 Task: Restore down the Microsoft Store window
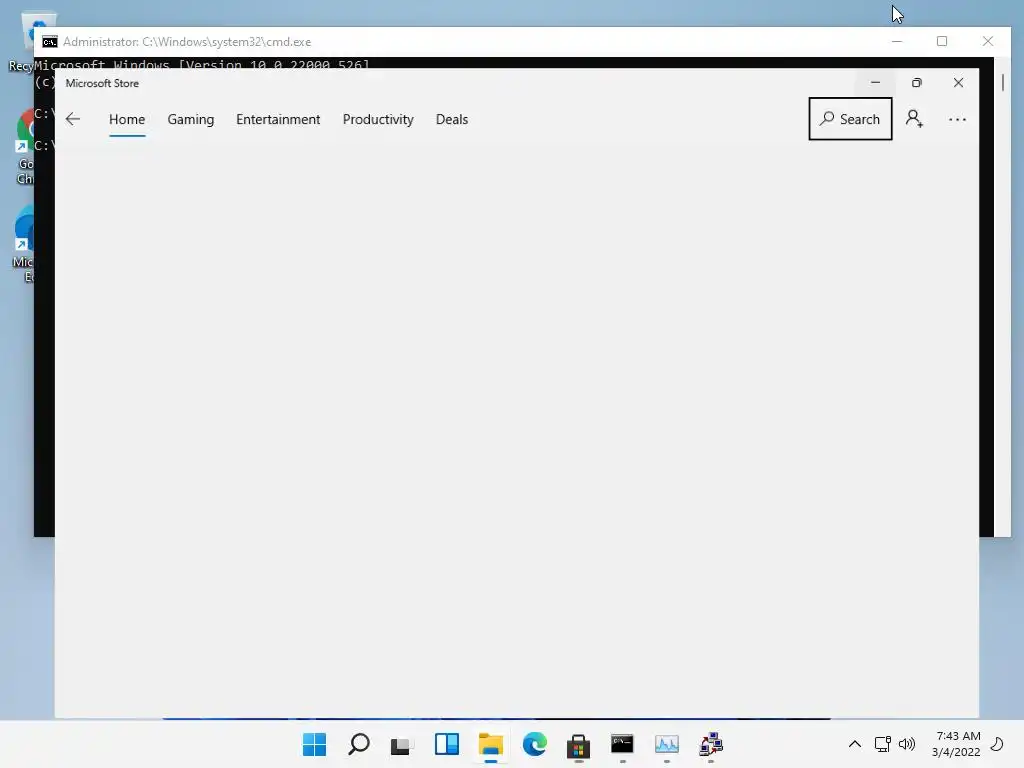917,83
